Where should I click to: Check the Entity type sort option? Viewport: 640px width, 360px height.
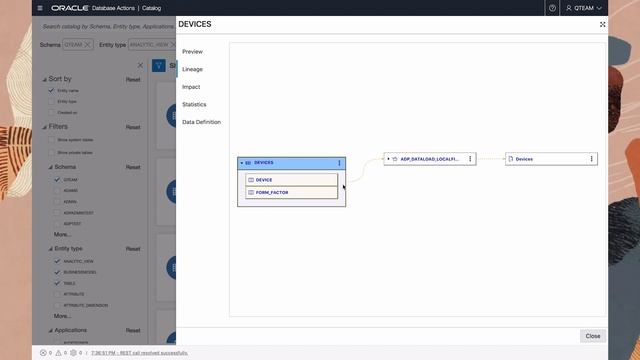[x=51, y=101]
